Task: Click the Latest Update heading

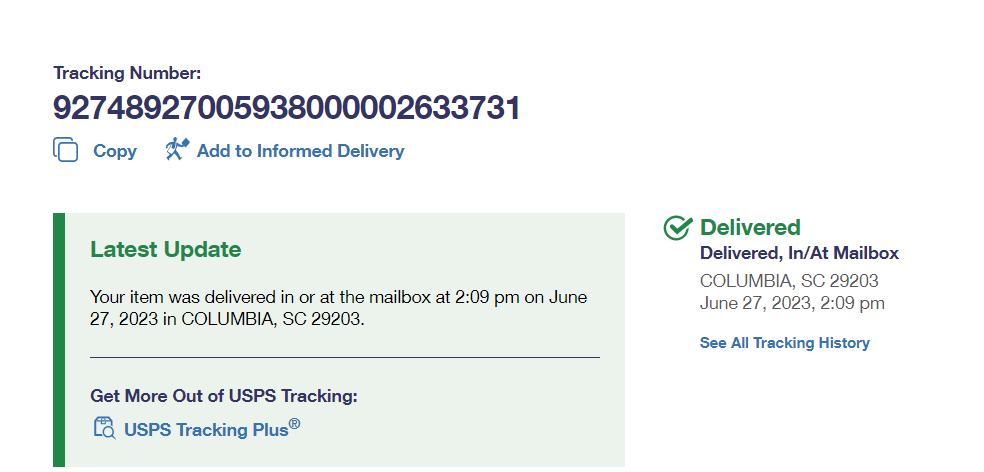Action: point(165,249)
